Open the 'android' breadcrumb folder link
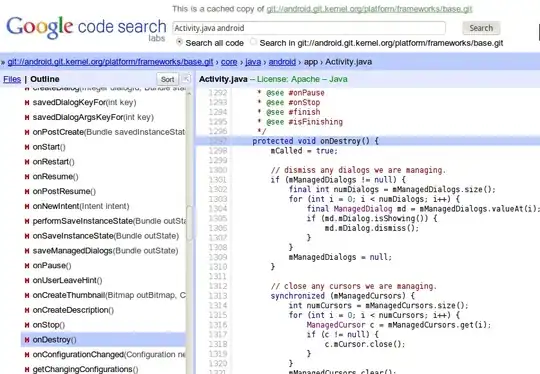 (x=282, y=62)
